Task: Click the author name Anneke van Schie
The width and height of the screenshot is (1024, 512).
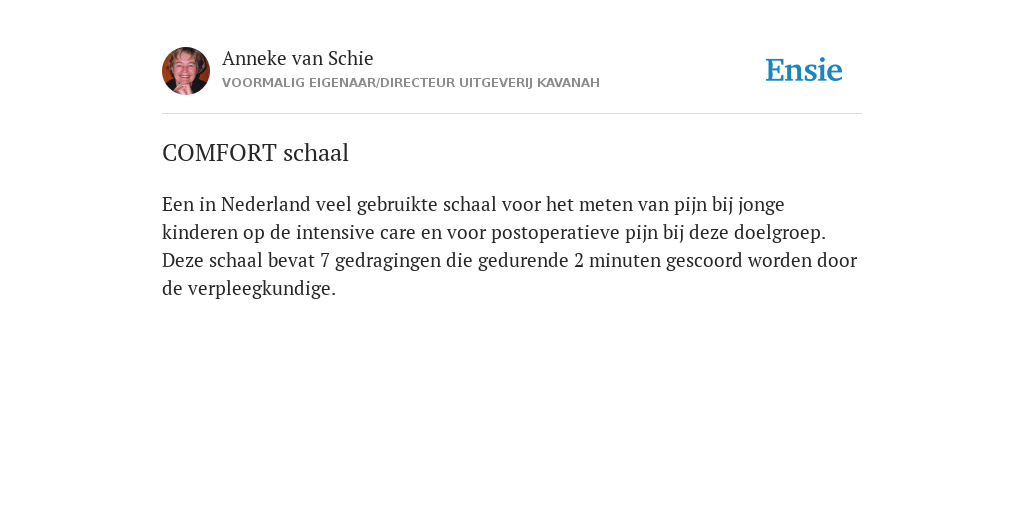Action: [298, 59]
